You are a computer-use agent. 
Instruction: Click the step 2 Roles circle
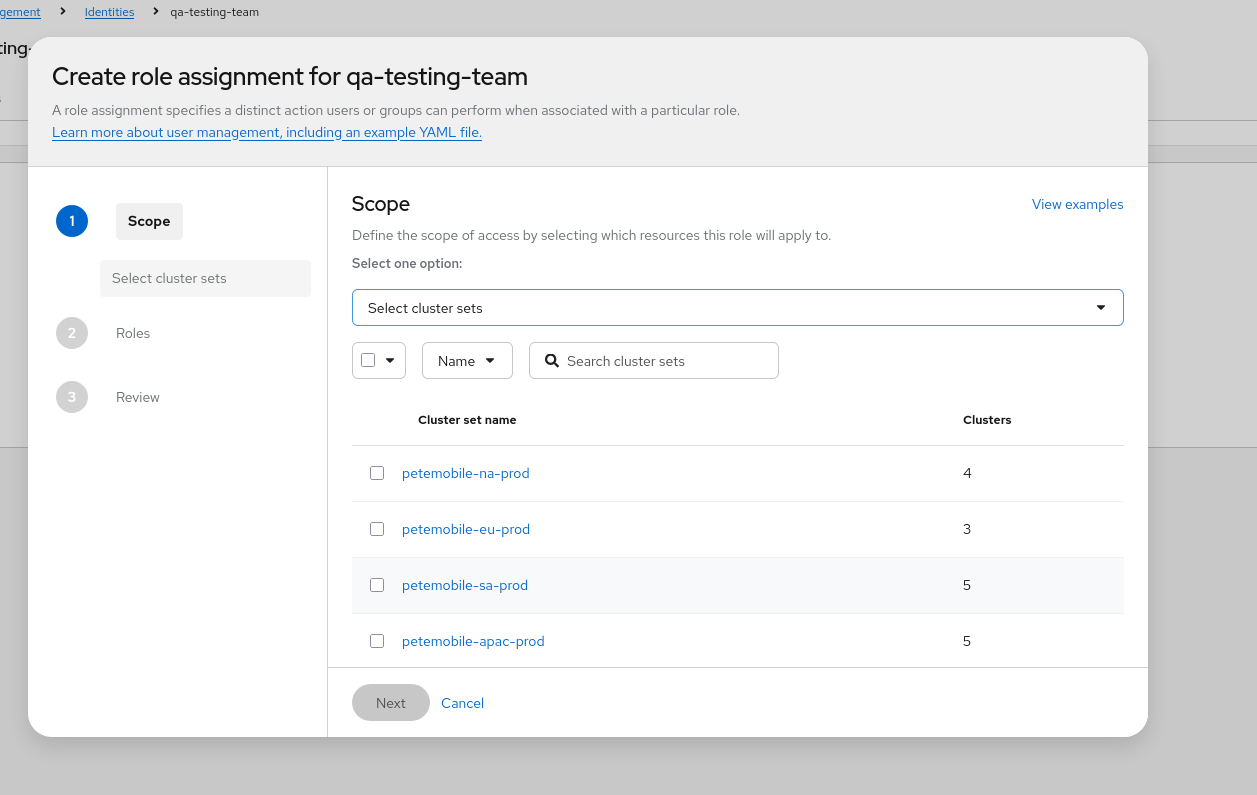[x=72, y=333]
